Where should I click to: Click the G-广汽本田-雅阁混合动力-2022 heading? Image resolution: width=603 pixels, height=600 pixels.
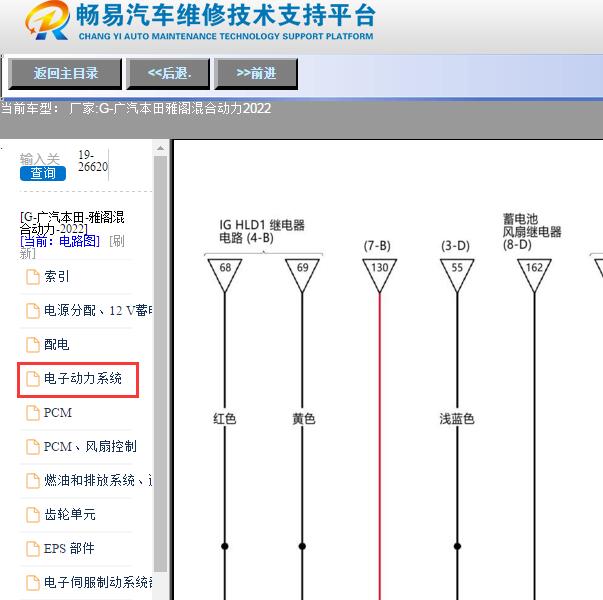pos(72,223)
